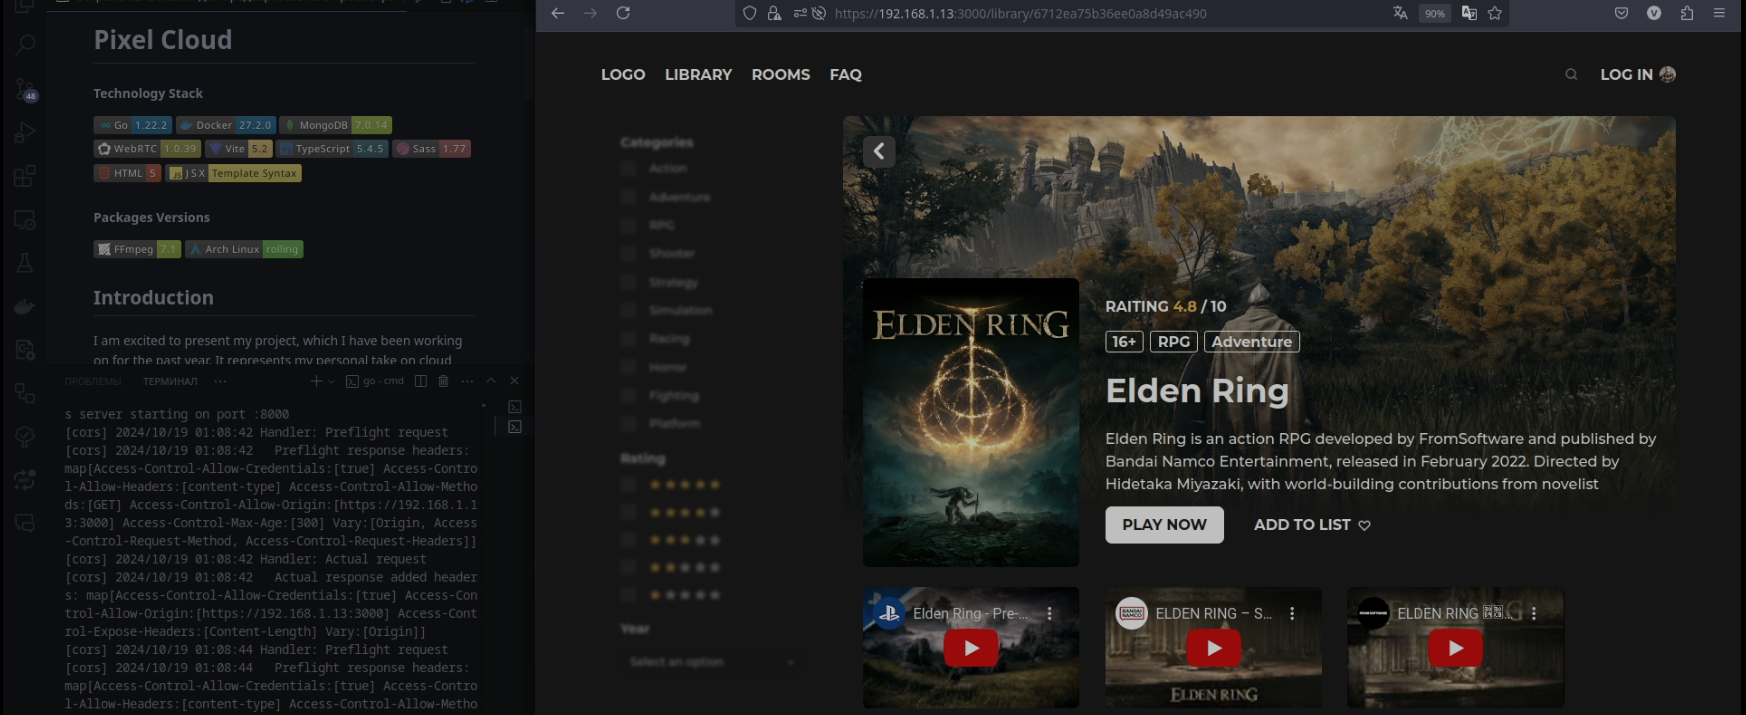Viewport: 1746px width, 715px height.
Task: Open Run and Debug view in VS Code
Action: click(25, 133)
